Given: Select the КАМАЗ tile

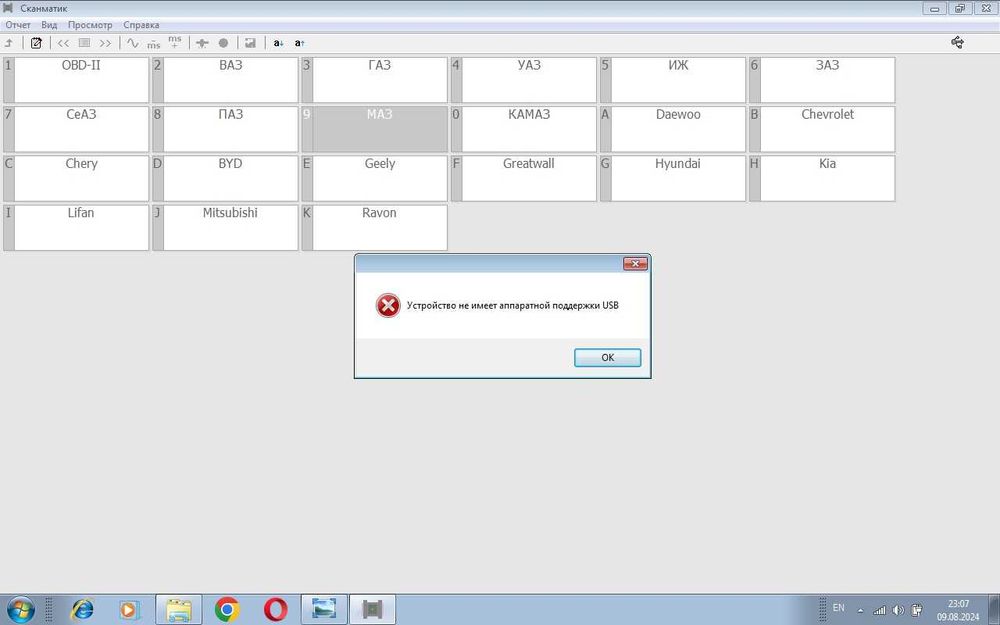Looking at the screenshot, I should coord(524,129).
